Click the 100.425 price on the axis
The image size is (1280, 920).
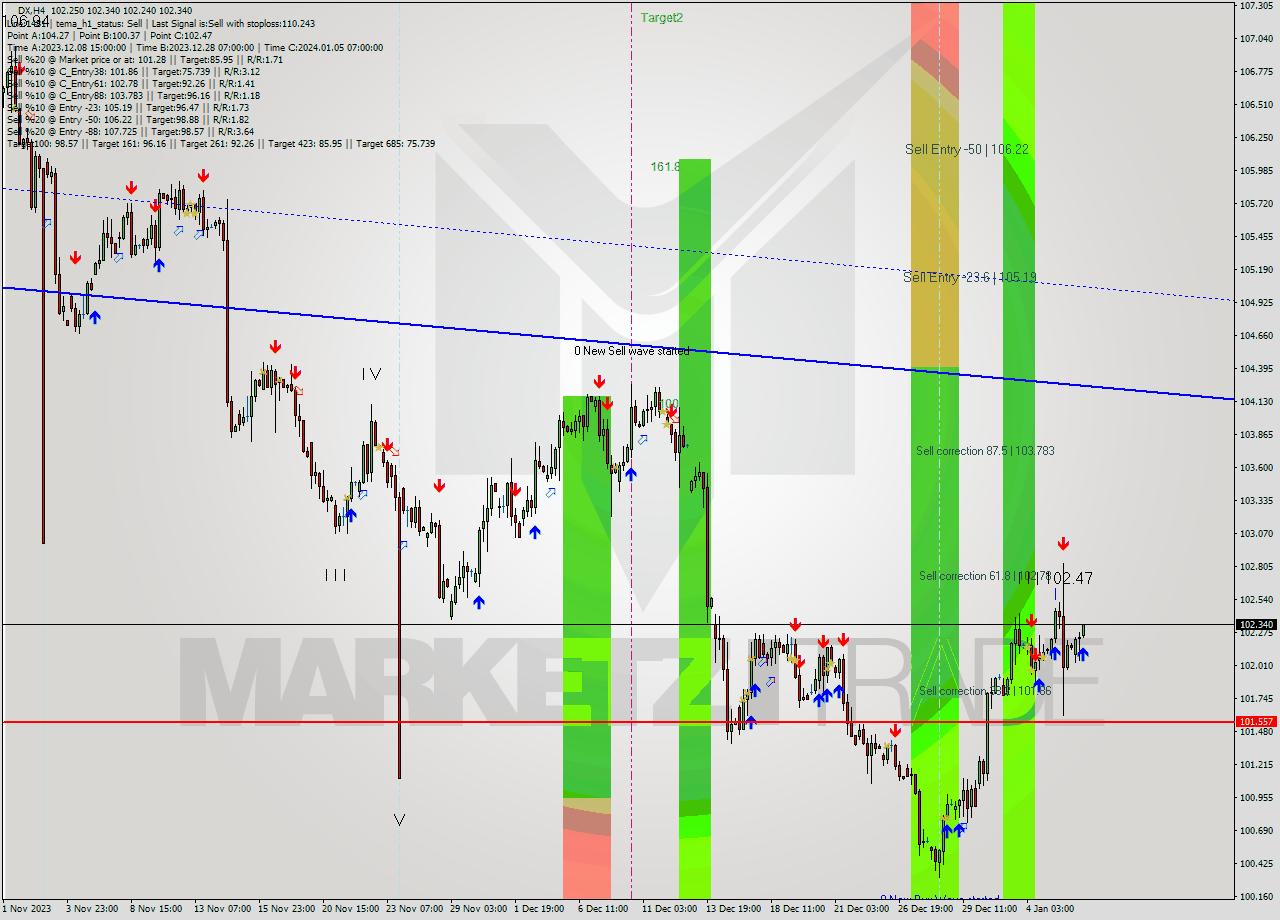(x=1256, y=863)
